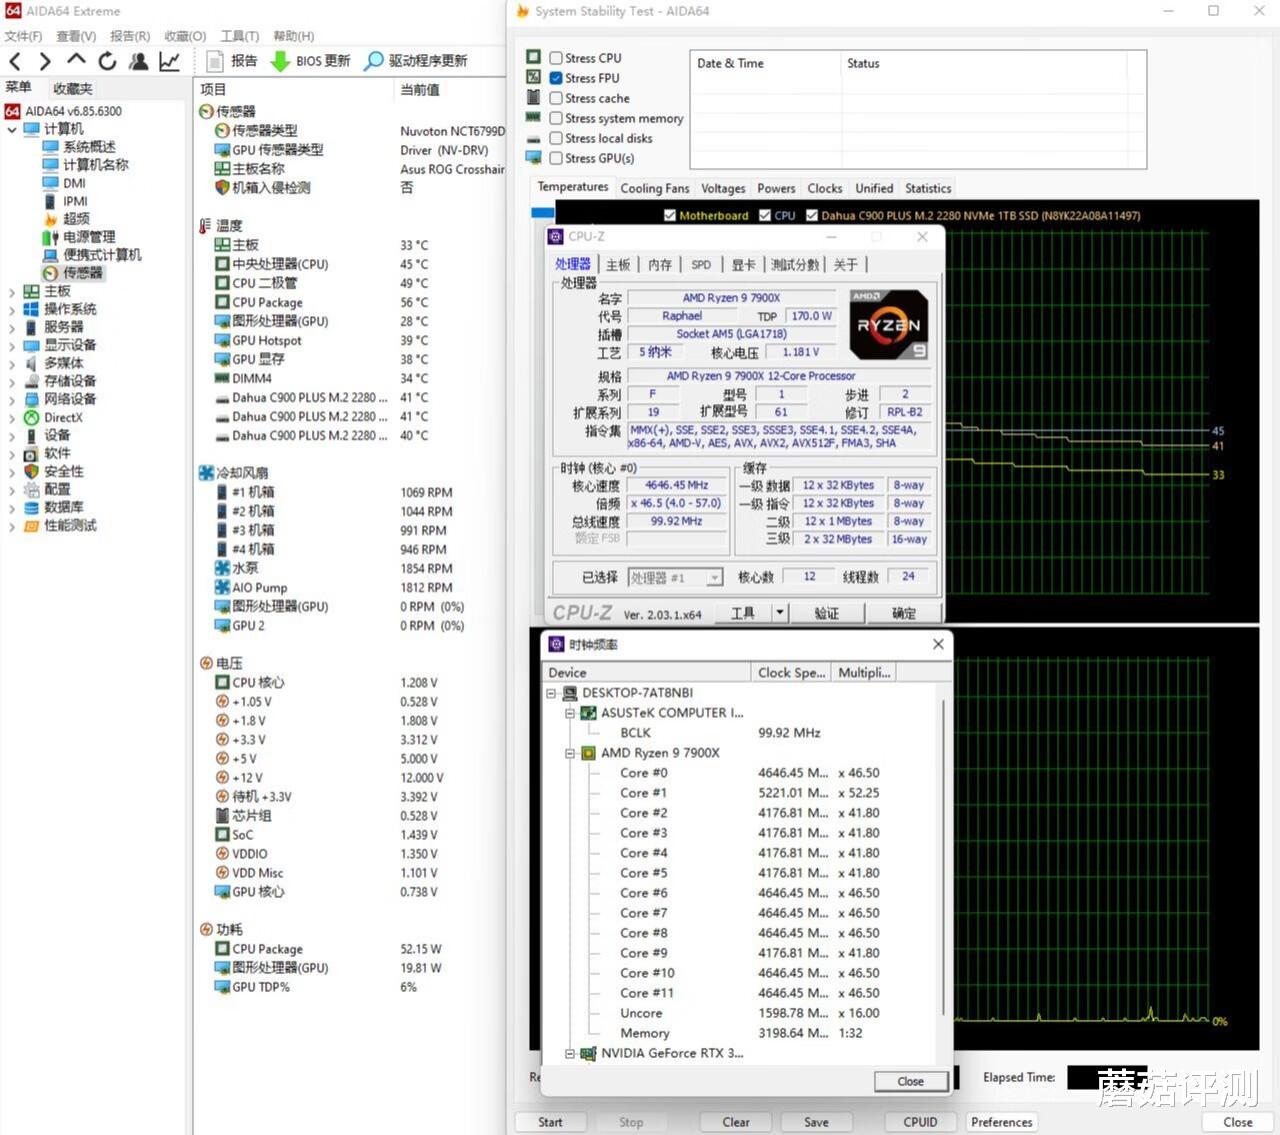Click the back navigation arrow in AIDA64 toolbar
The image size is (1280, 1135).
pyautogui.click(x=15, y=61)
